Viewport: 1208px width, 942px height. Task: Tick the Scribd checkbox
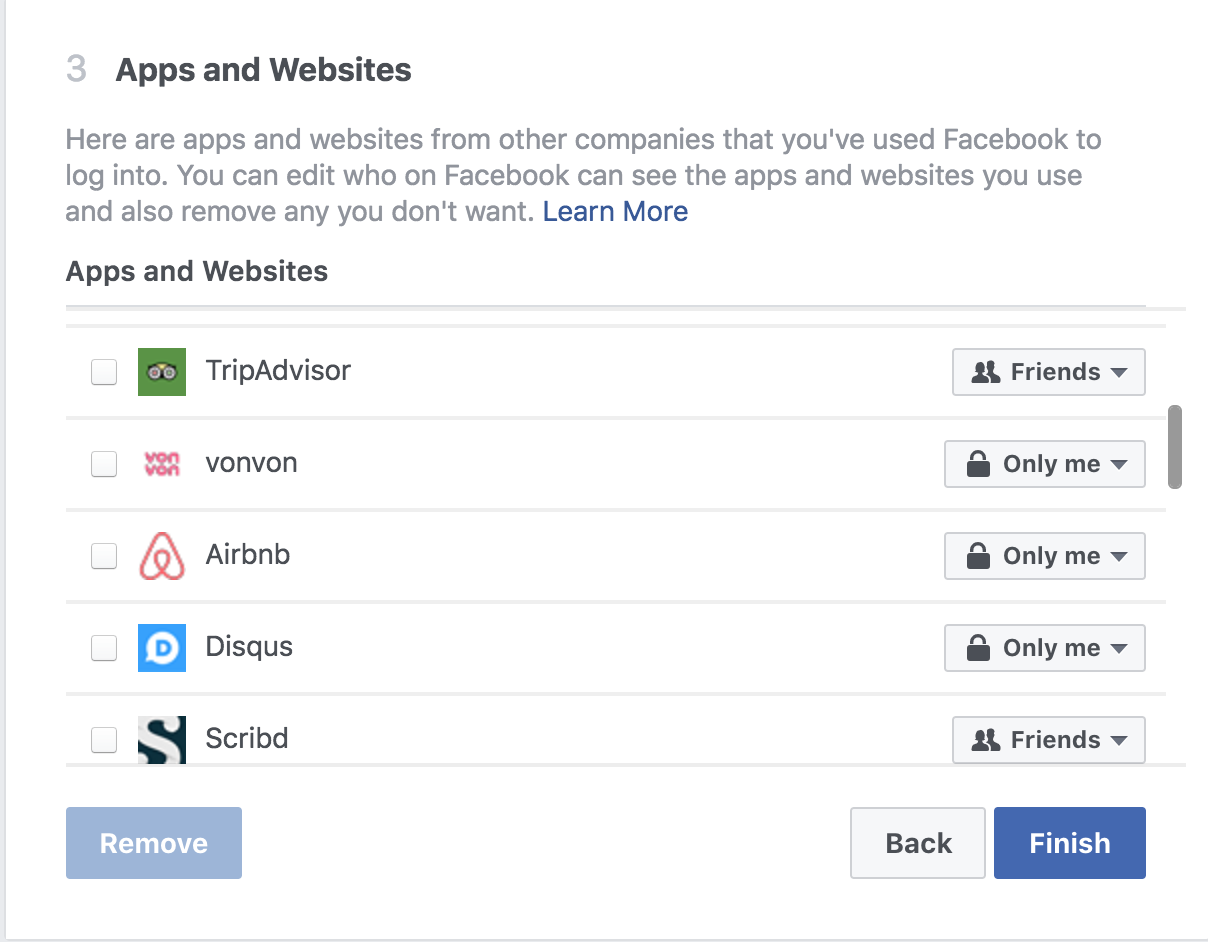(x=104, y=740)
